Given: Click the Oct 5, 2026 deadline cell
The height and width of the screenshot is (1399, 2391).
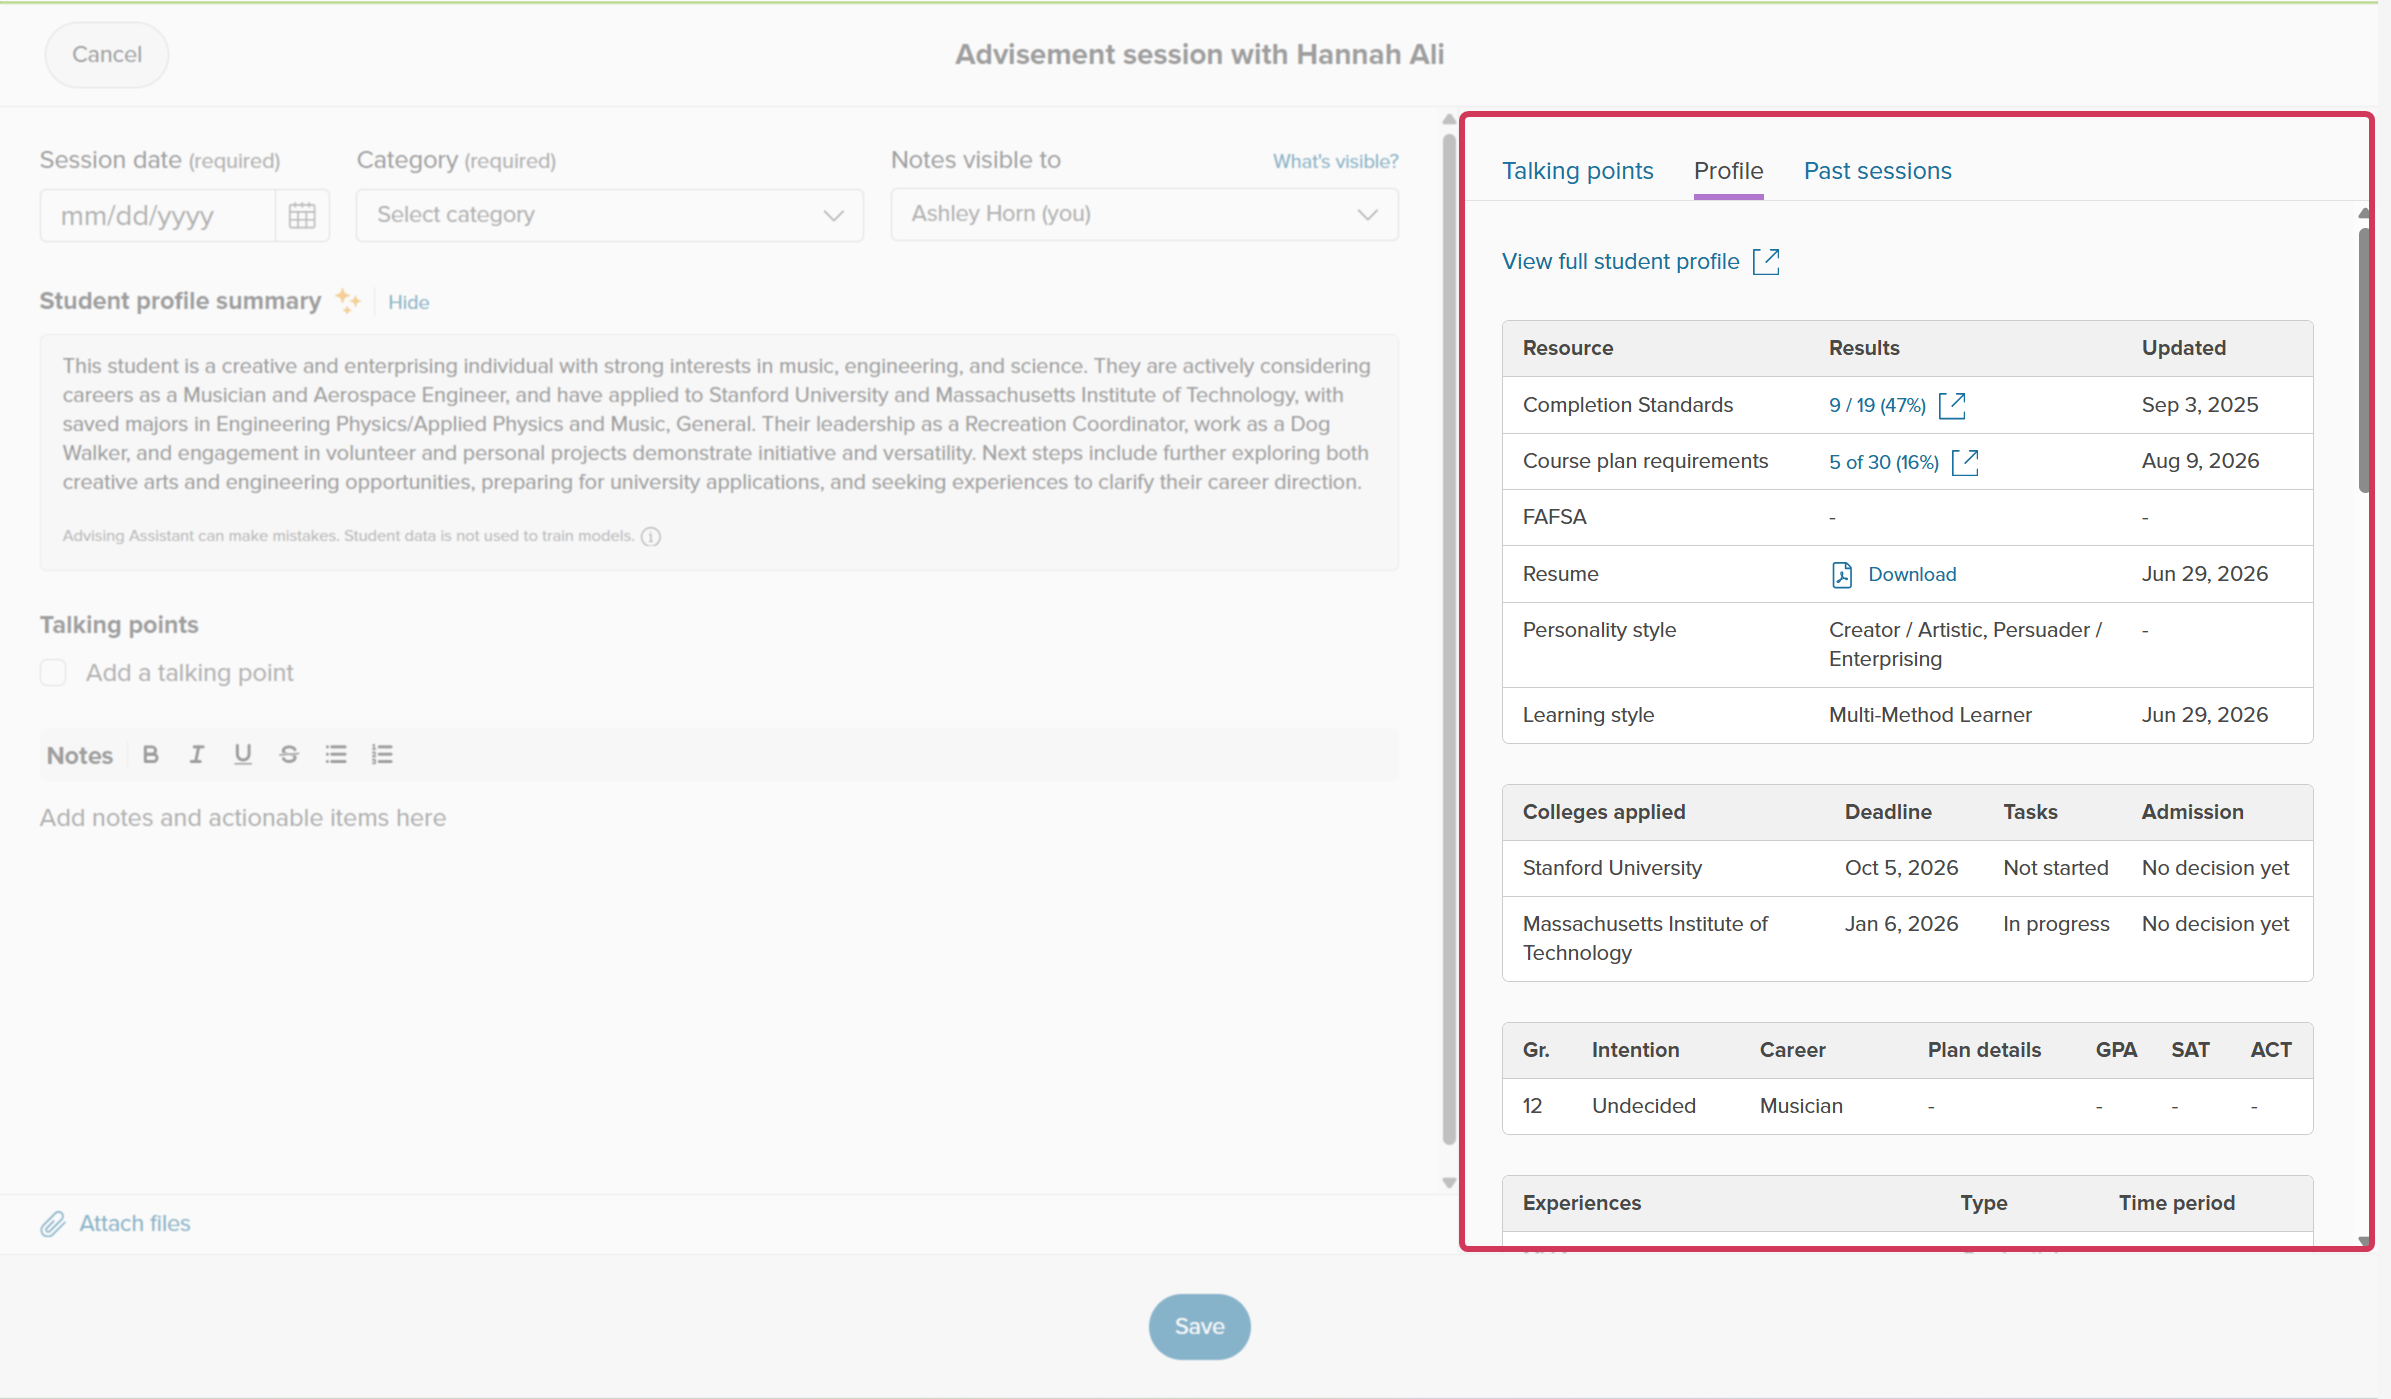Looking at the screenshot, I should (1901, 868).
